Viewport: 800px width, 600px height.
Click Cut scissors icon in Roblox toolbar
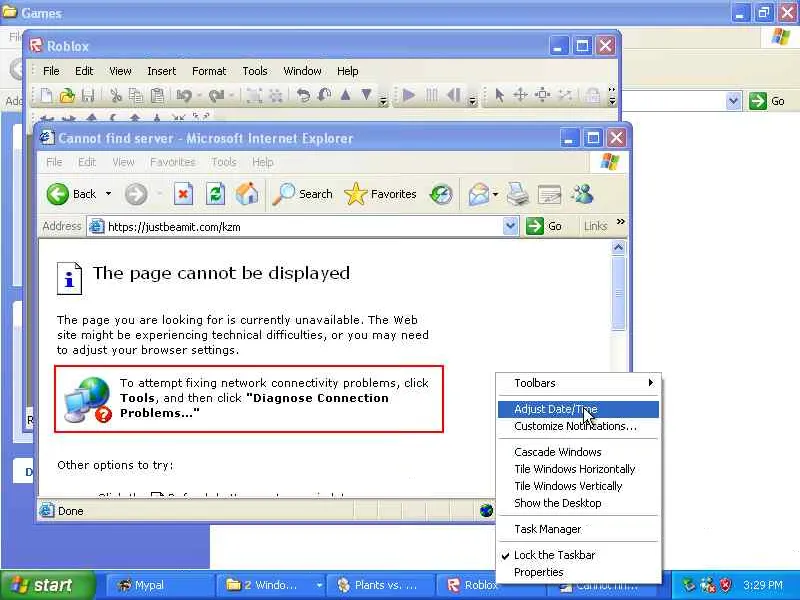(x=116, y=95)
